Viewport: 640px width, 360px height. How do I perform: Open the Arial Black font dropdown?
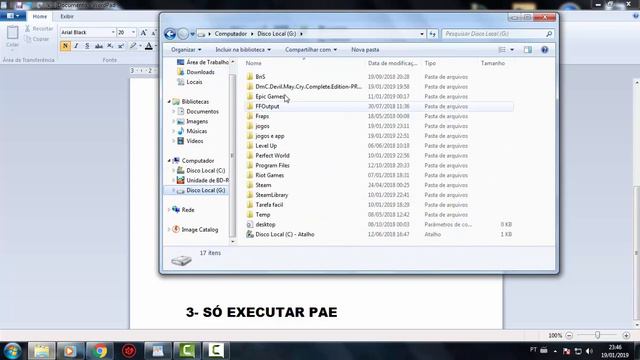tap(113, 32)
